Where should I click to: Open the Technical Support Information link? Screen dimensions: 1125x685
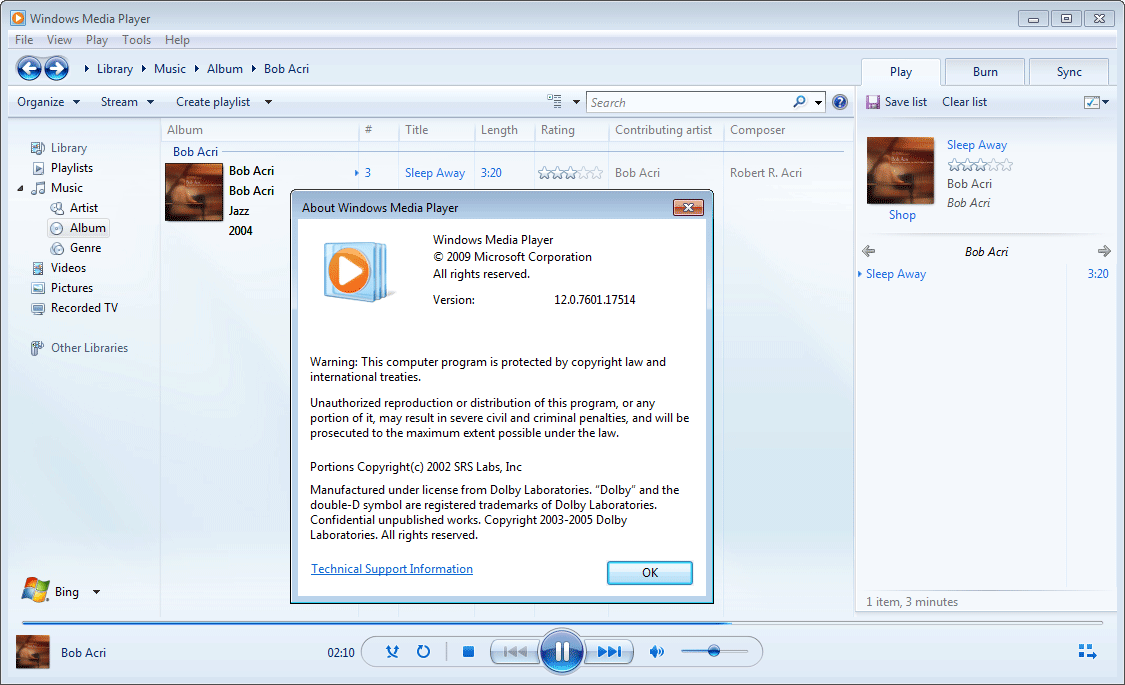pyautogui.click(x=392, y=569)
